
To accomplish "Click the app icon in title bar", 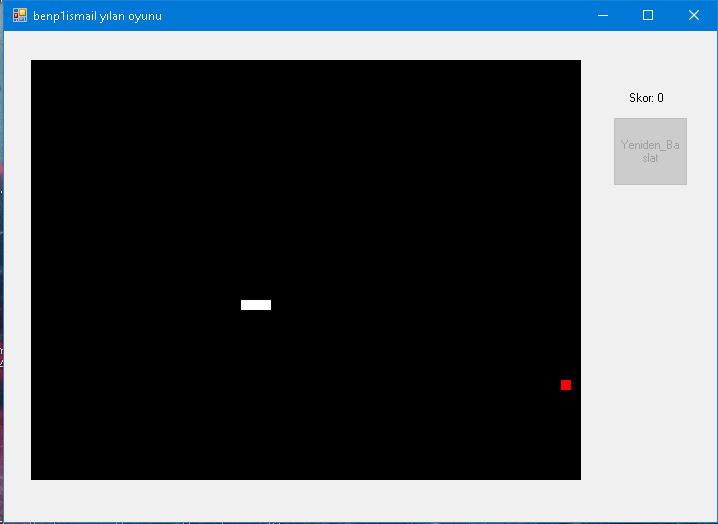I will (x=20, y=16).
